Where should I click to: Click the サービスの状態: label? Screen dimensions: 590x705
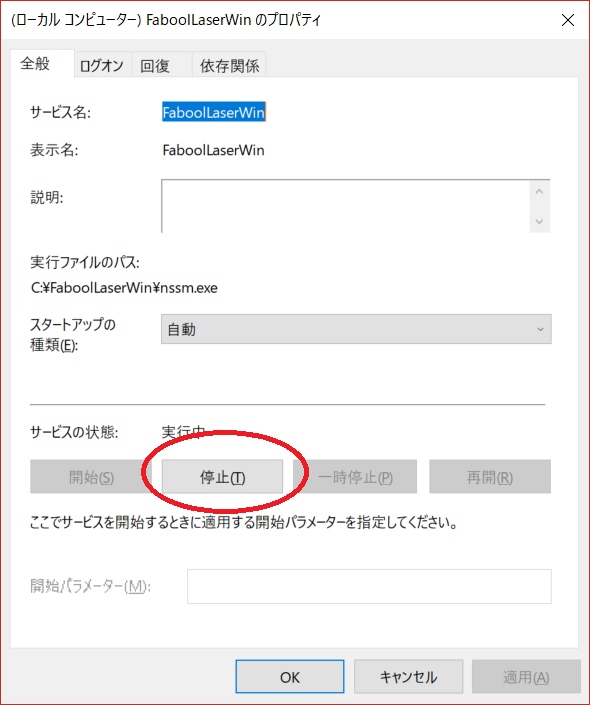tap(74, 432)
